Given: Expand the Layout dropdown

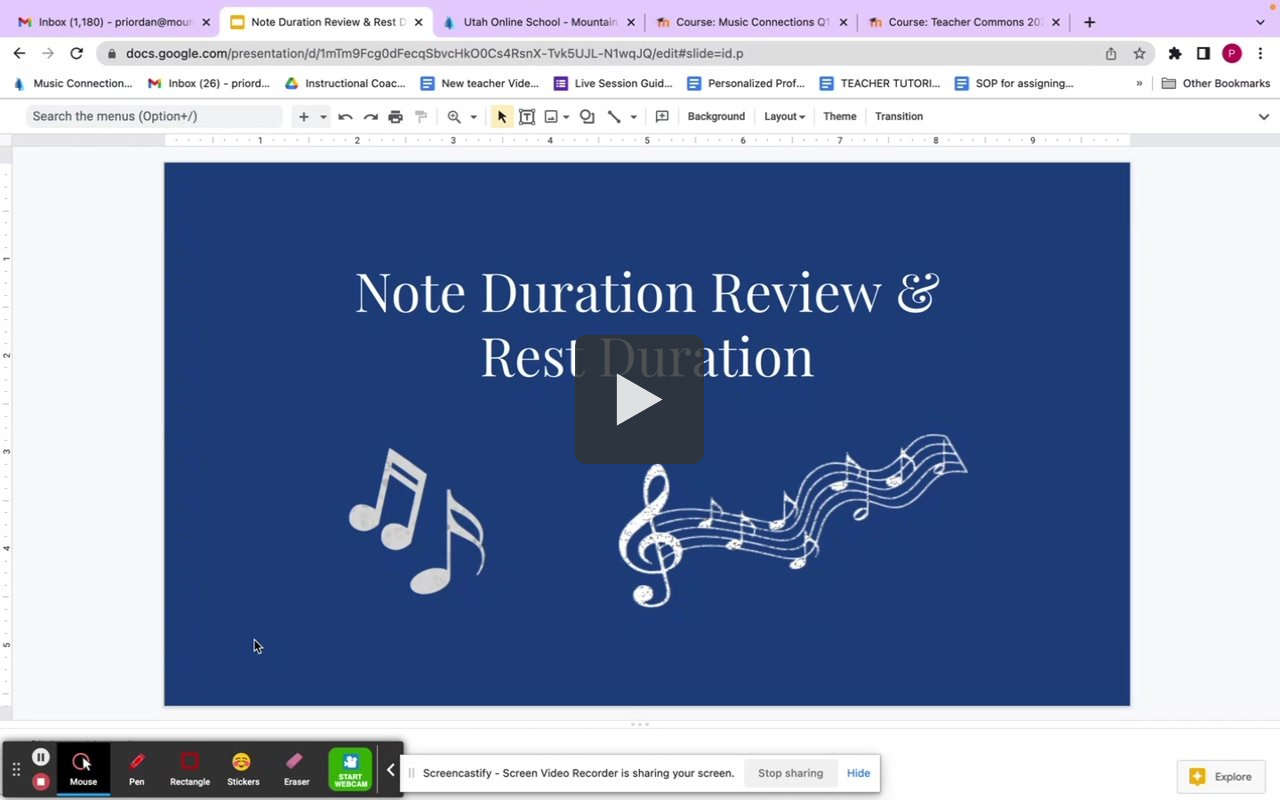Looking at the screenshot, I should click(x=784, y=116).
